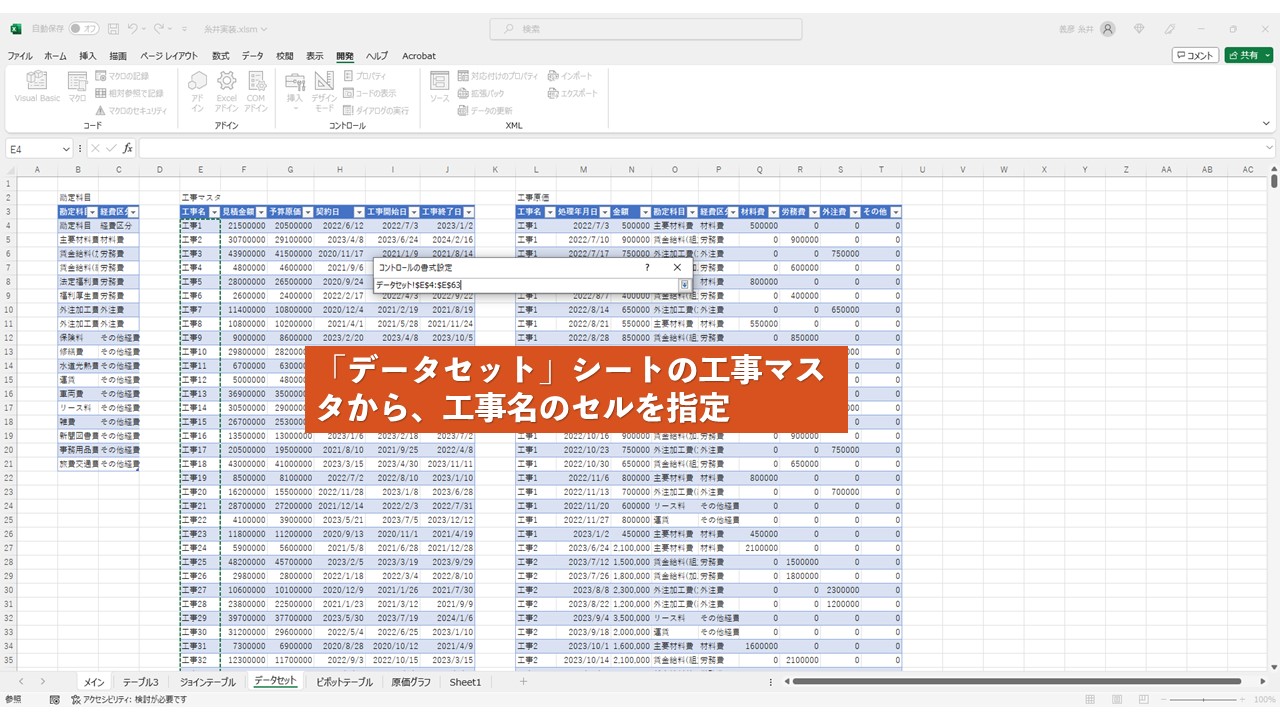Image resolution: width=1280 pixels, height=720 pixels.
Task: Click the Redo arrow
Action: click(161, 29)
